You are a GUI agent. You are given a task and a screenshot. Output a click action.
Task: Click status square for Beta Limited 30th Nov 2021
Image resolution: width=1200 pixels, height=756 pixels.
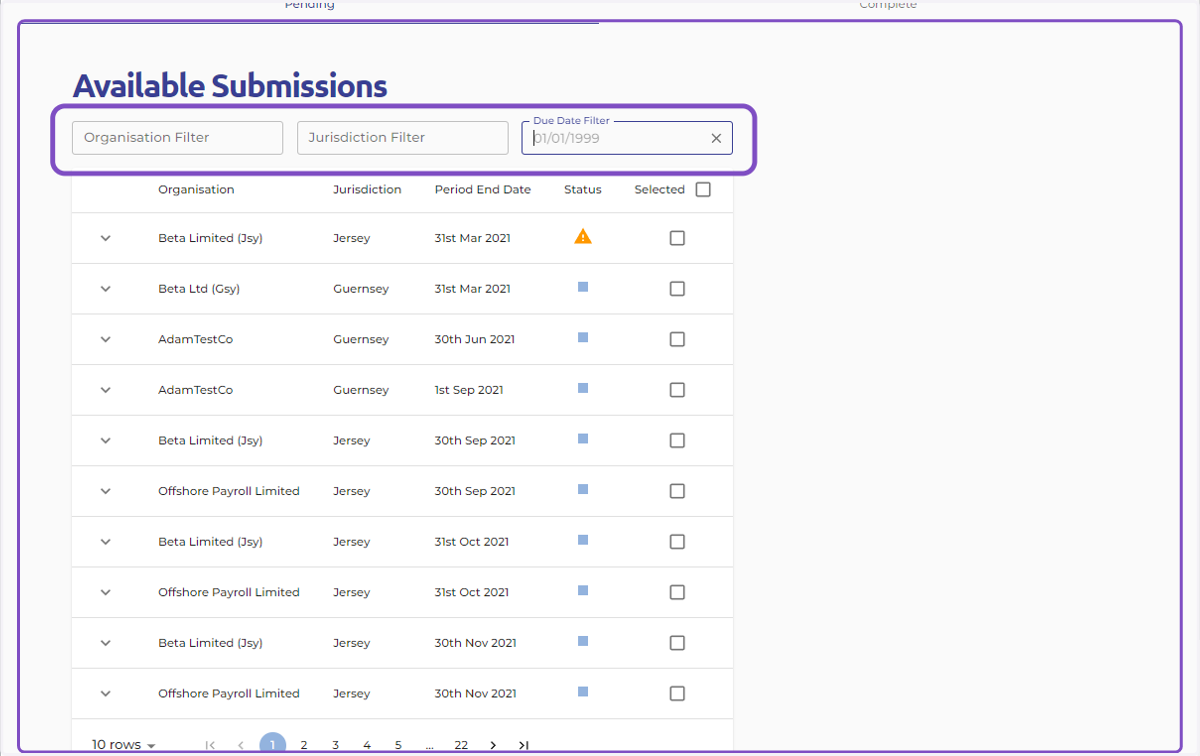(x=583, y=641)
